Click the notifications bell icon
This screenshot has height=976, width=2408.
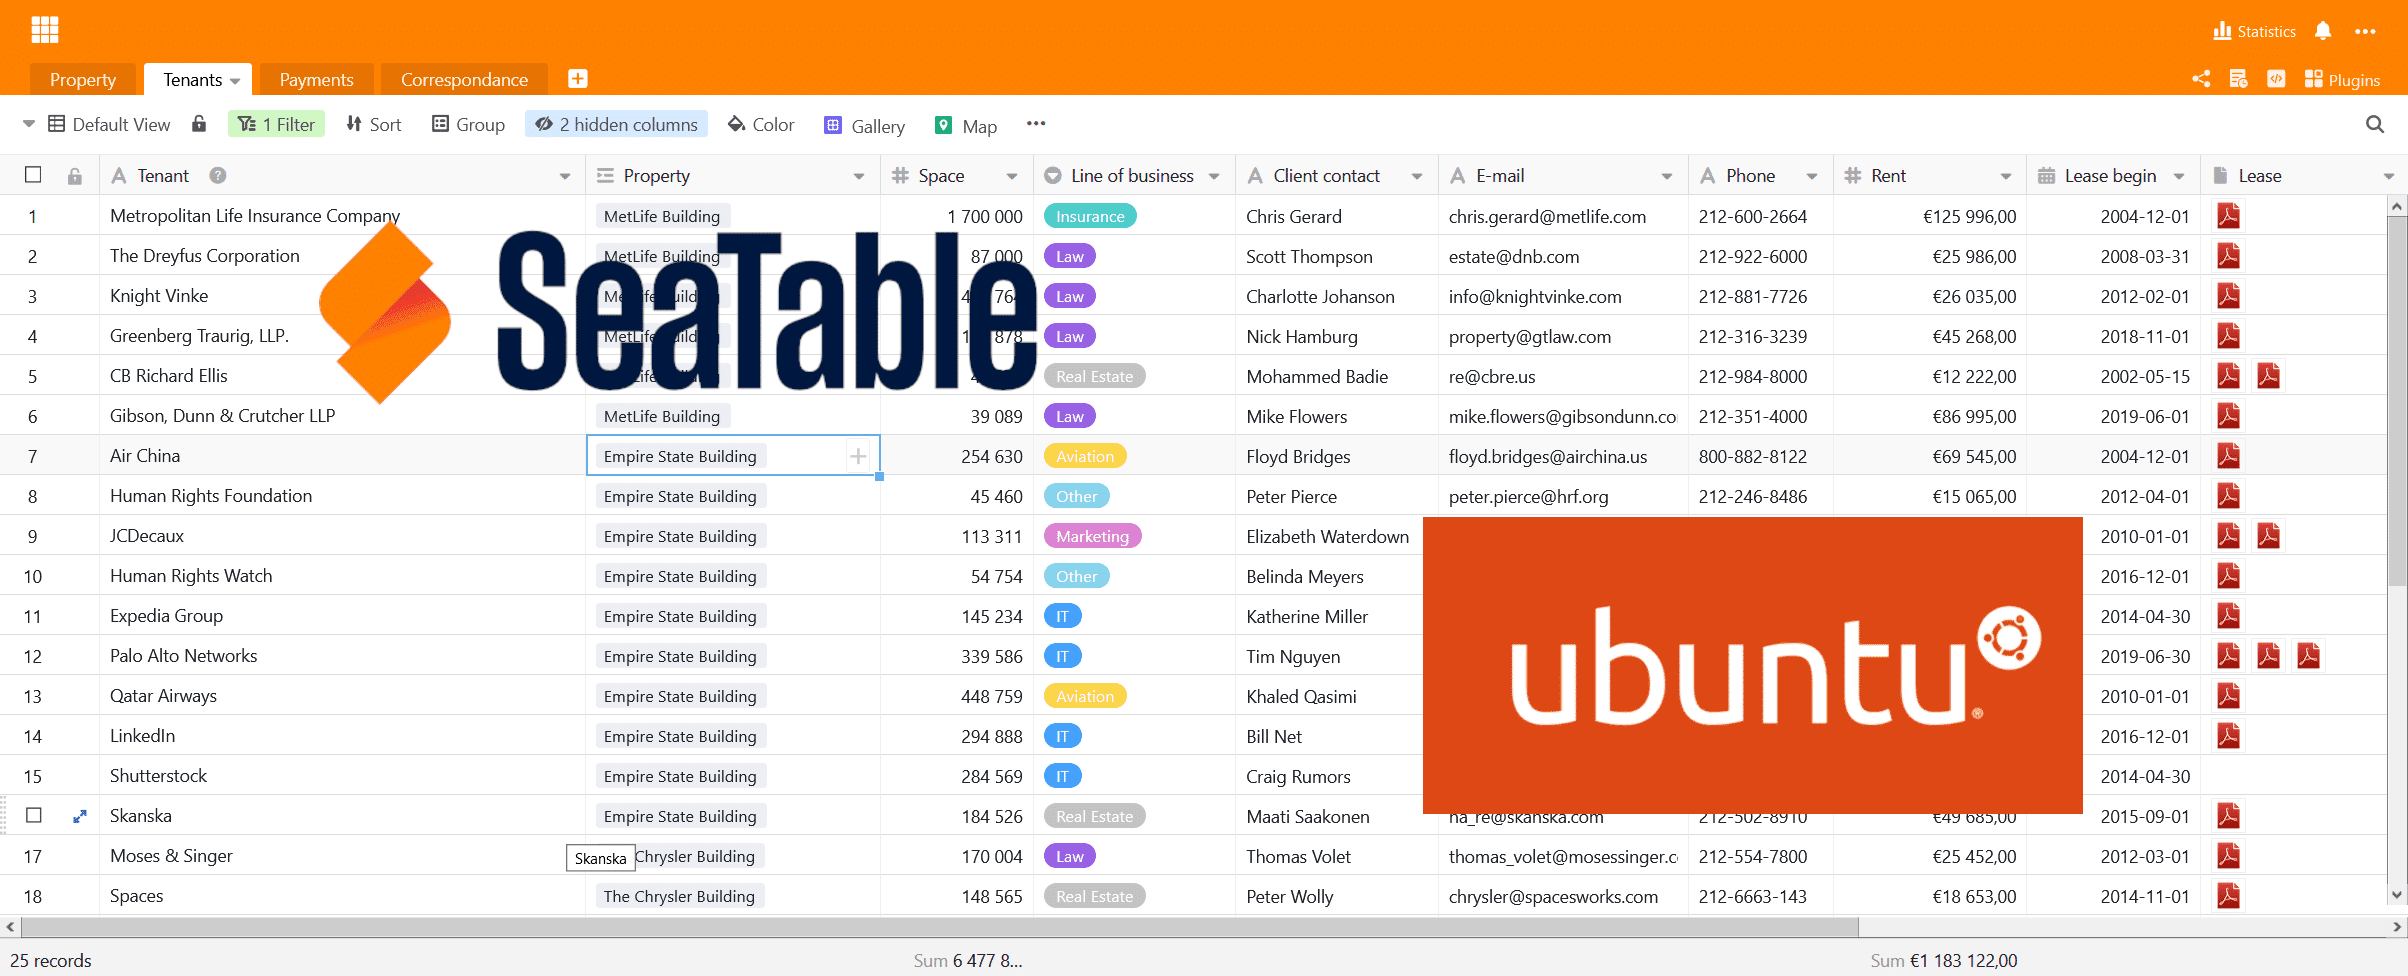[x=2323, y=31]
